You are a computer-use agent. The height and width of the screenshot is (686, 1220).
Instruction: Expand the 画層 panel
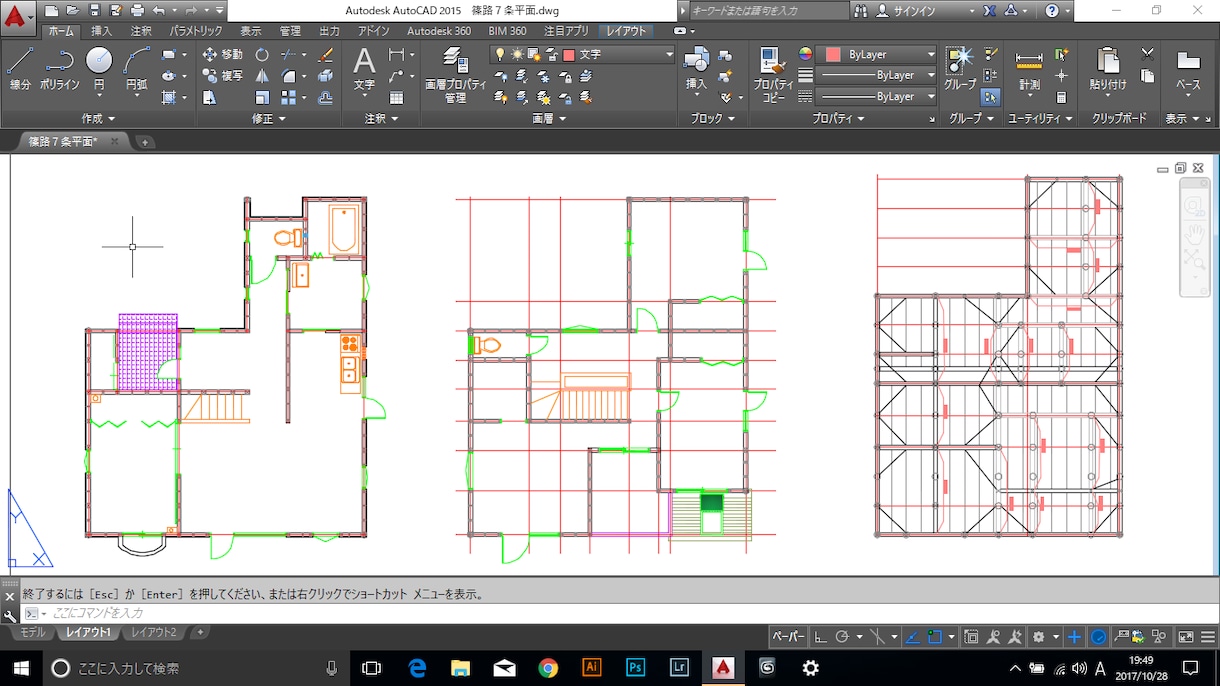549,119
